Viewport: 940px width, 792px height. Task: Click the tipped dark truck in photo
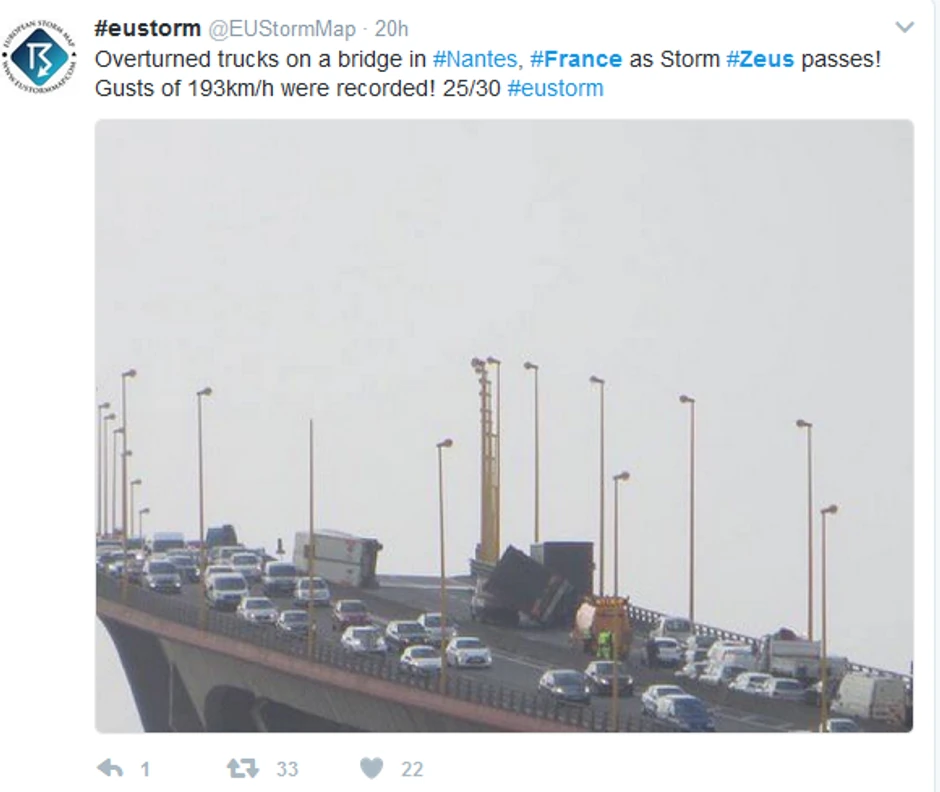531,586
